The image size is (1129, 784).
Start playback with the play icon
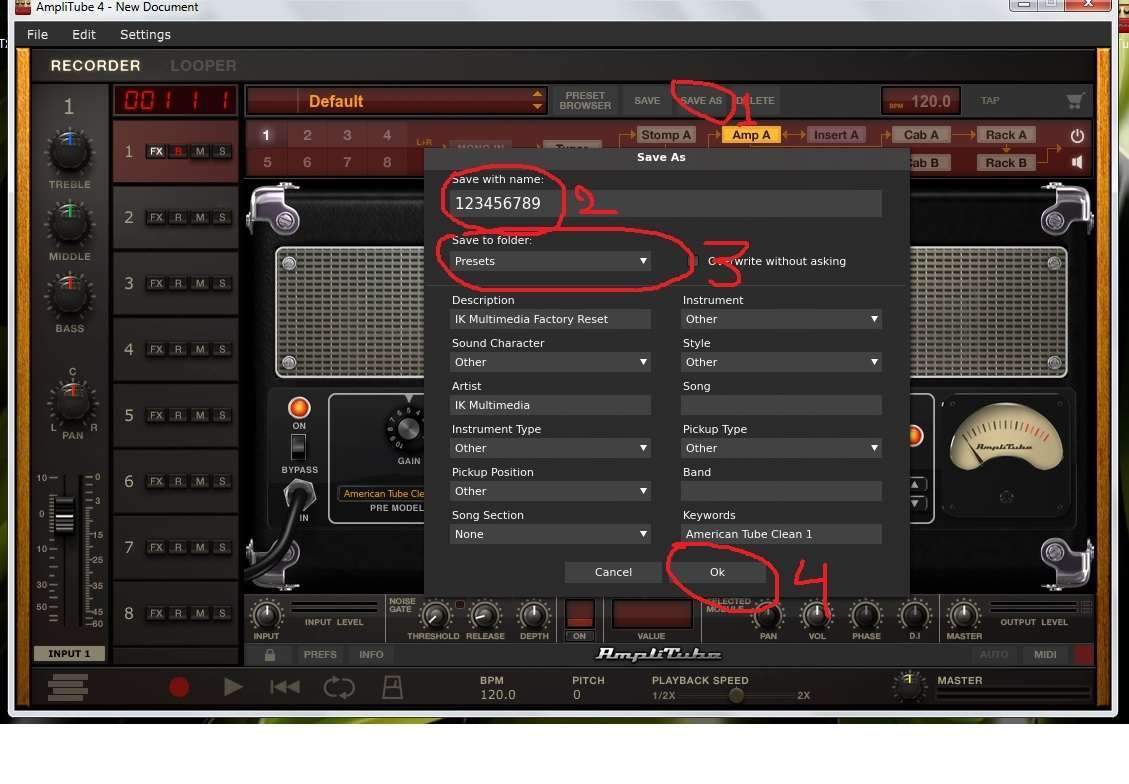(x=233, y=687)
